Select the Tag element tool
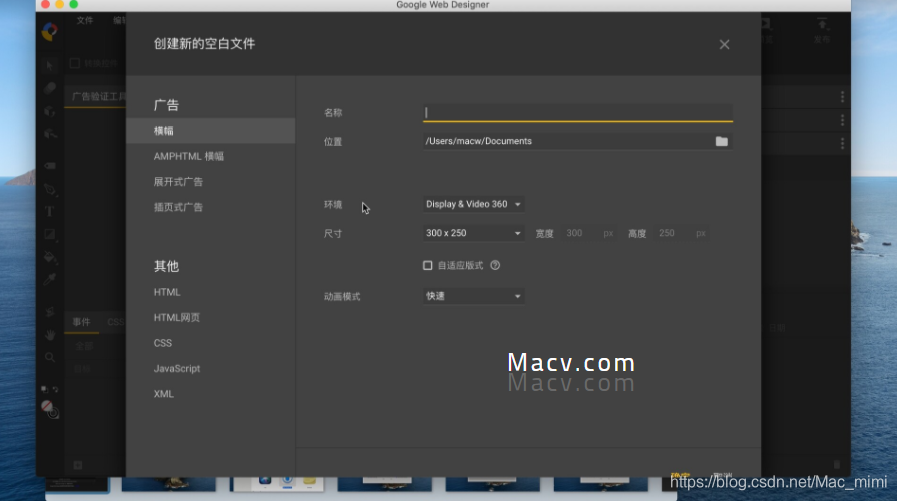This screenshot has height=501, width=897. pos(50,166)
